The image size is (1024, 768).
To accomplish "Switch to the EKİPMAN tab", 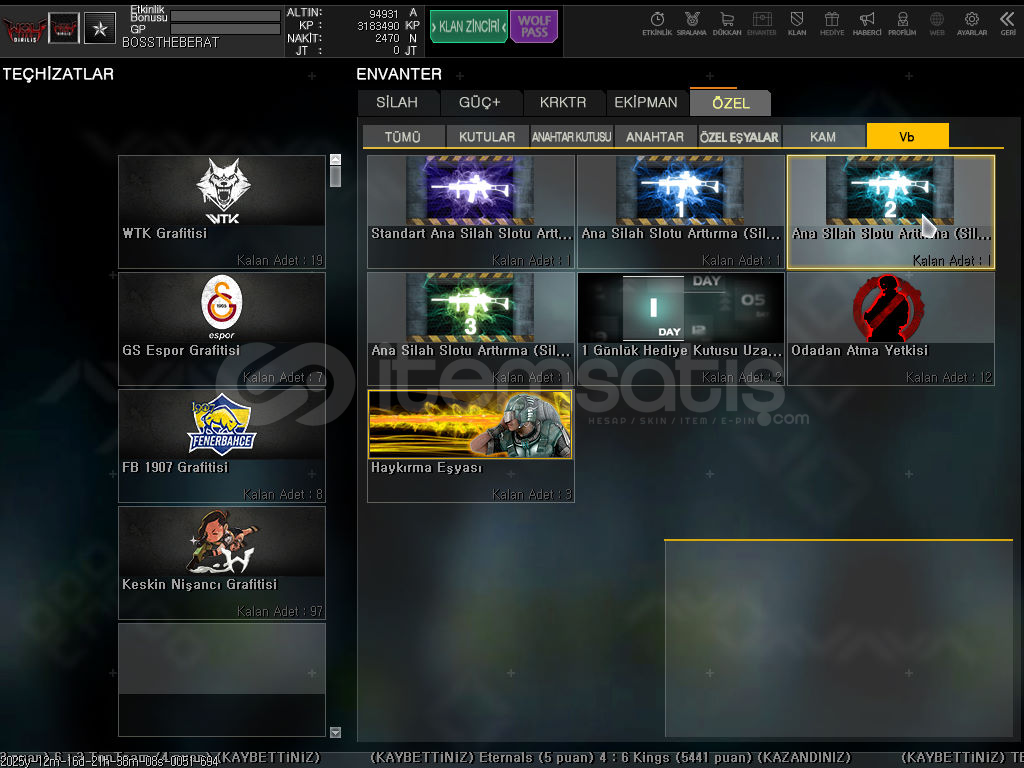I will pos(646,103).
